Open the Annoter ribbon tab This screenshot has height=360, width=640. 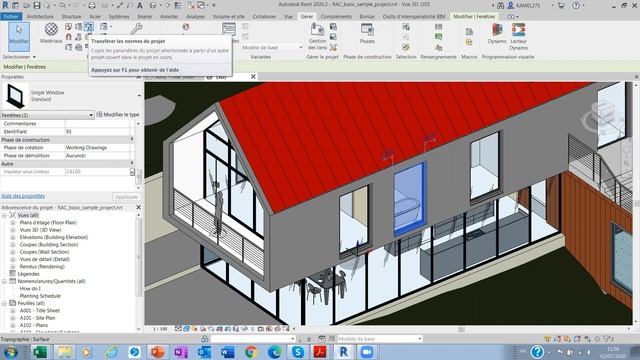[169, 16]
